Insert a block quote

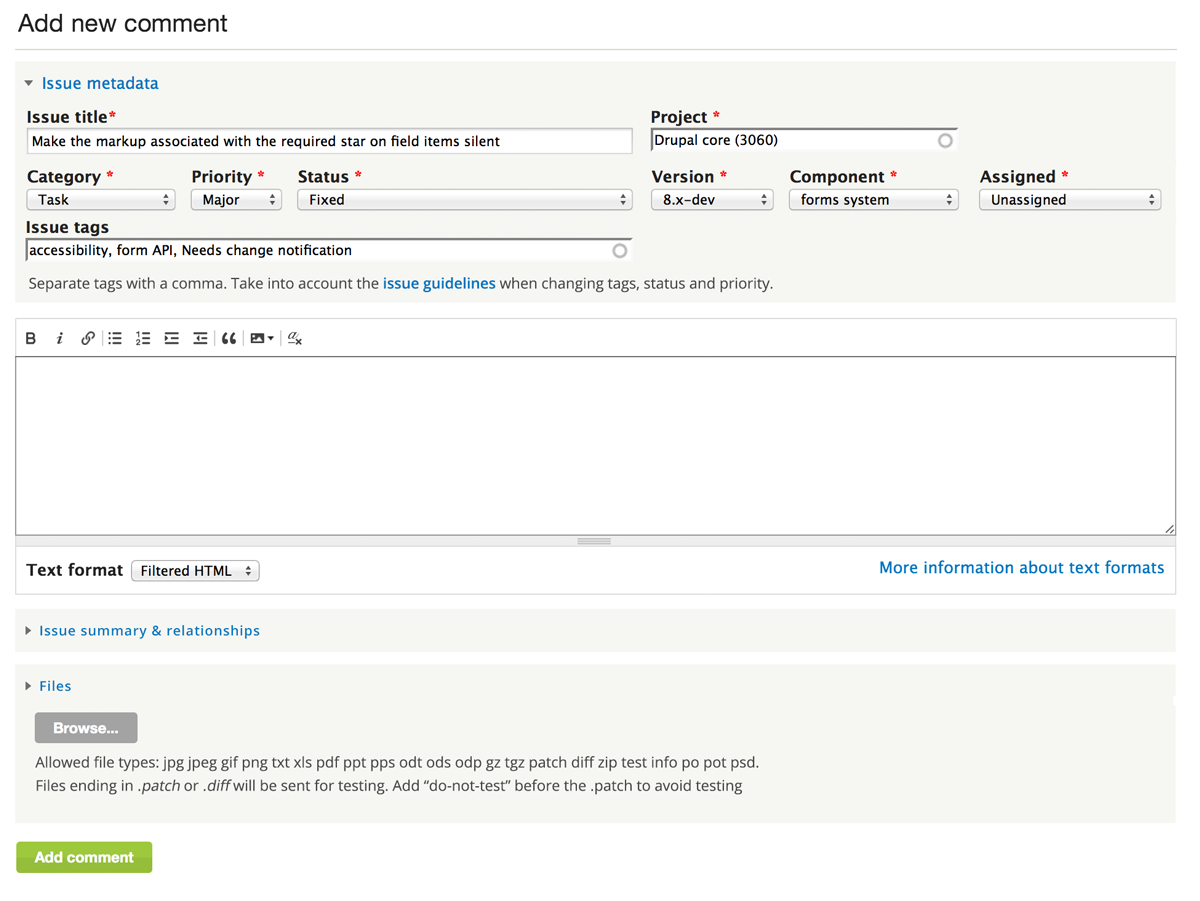pos(229,339)
